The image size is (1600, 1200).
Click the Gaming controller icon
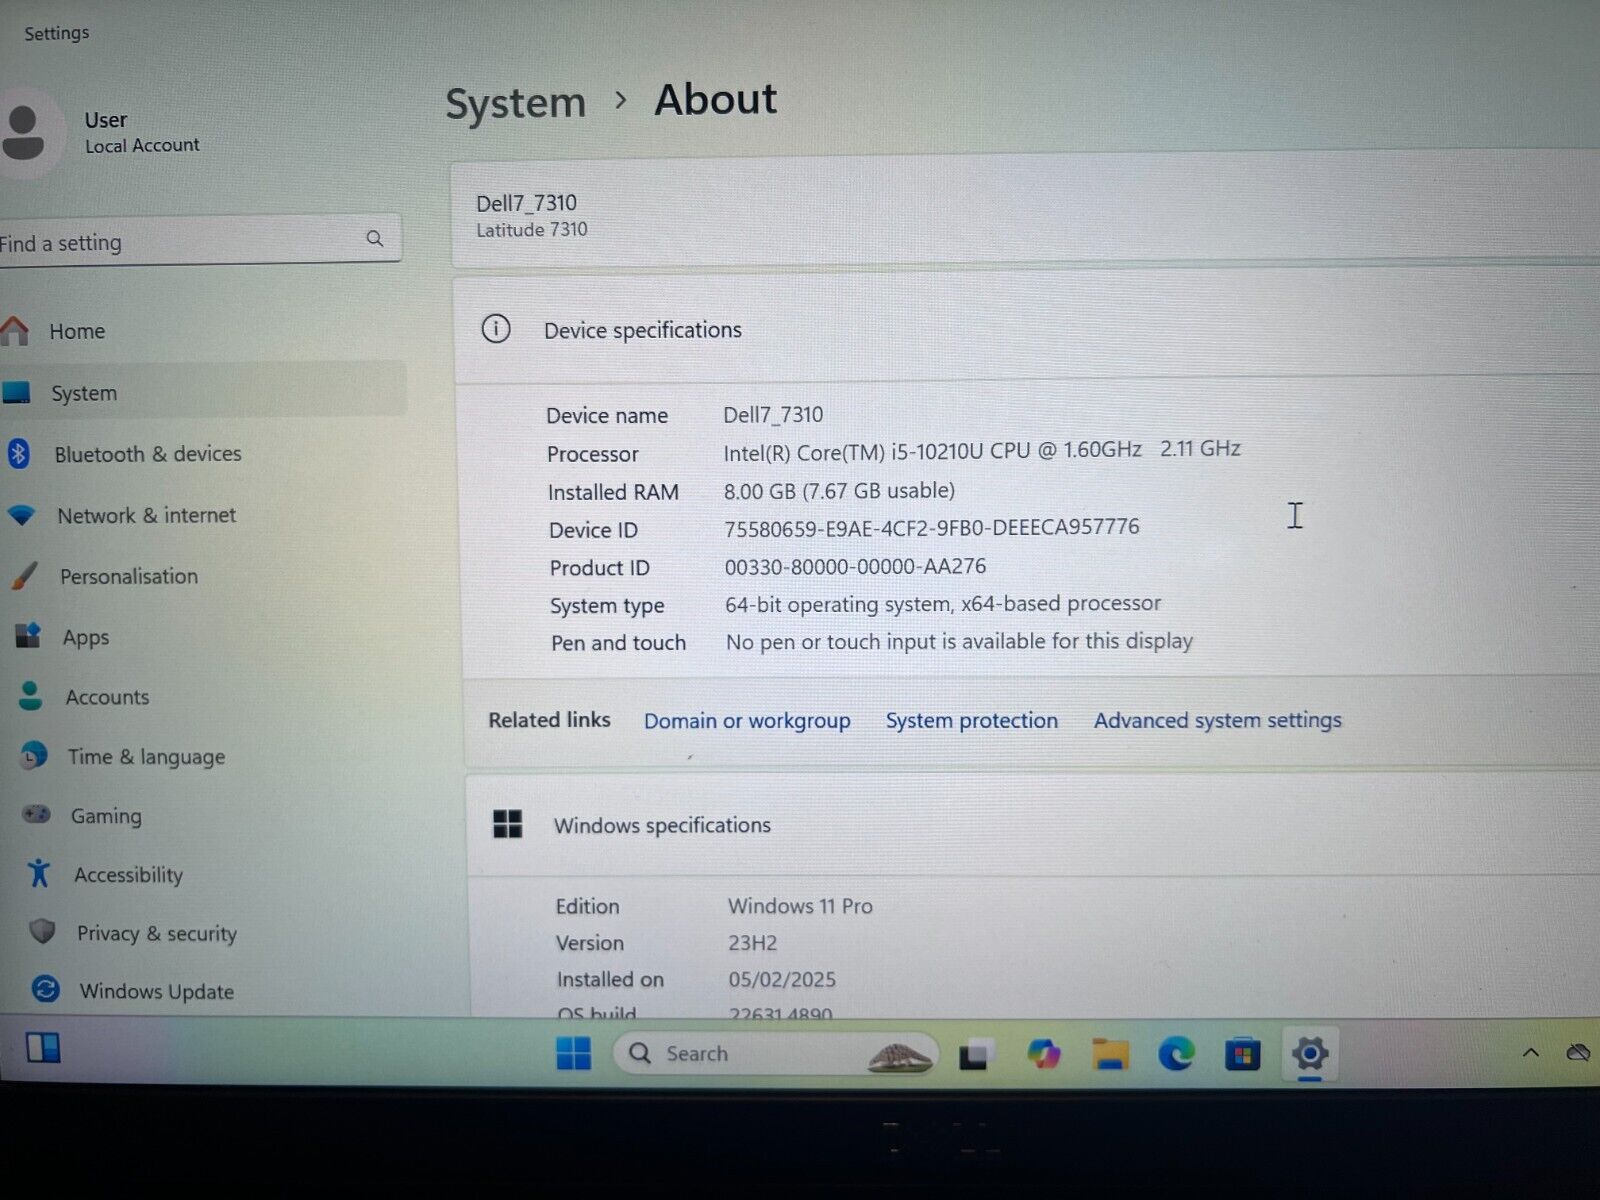(36, 814)
